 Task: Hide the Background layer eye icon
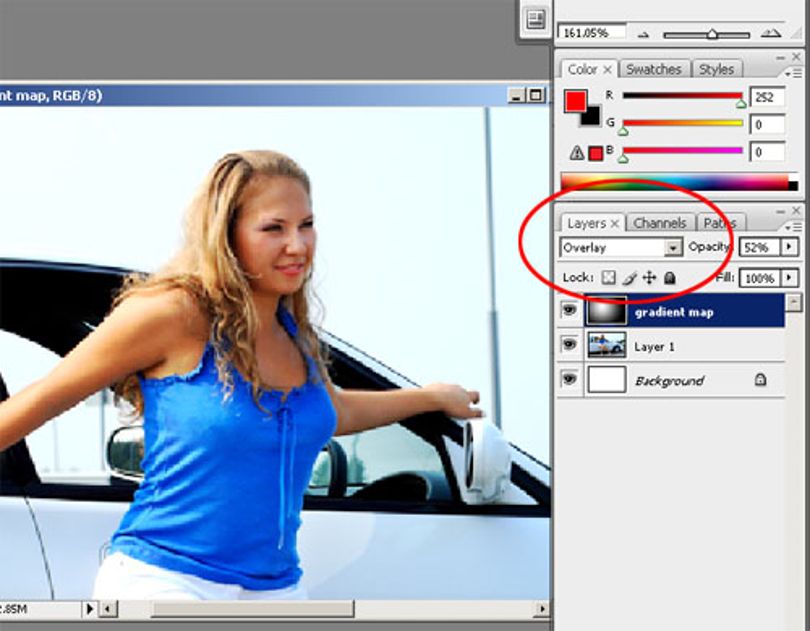[x=569, y=379]
